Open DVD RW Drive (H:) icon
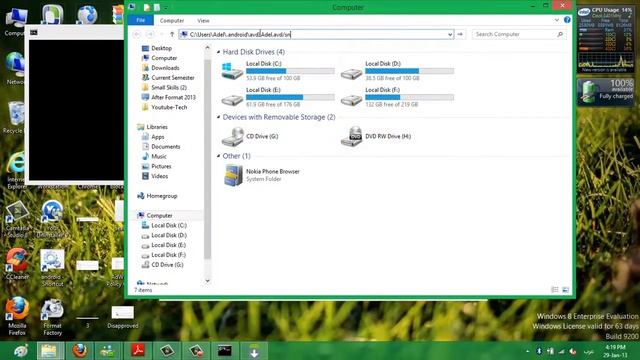The width and height of the screenshot is (640, 360). pos(351,136)
